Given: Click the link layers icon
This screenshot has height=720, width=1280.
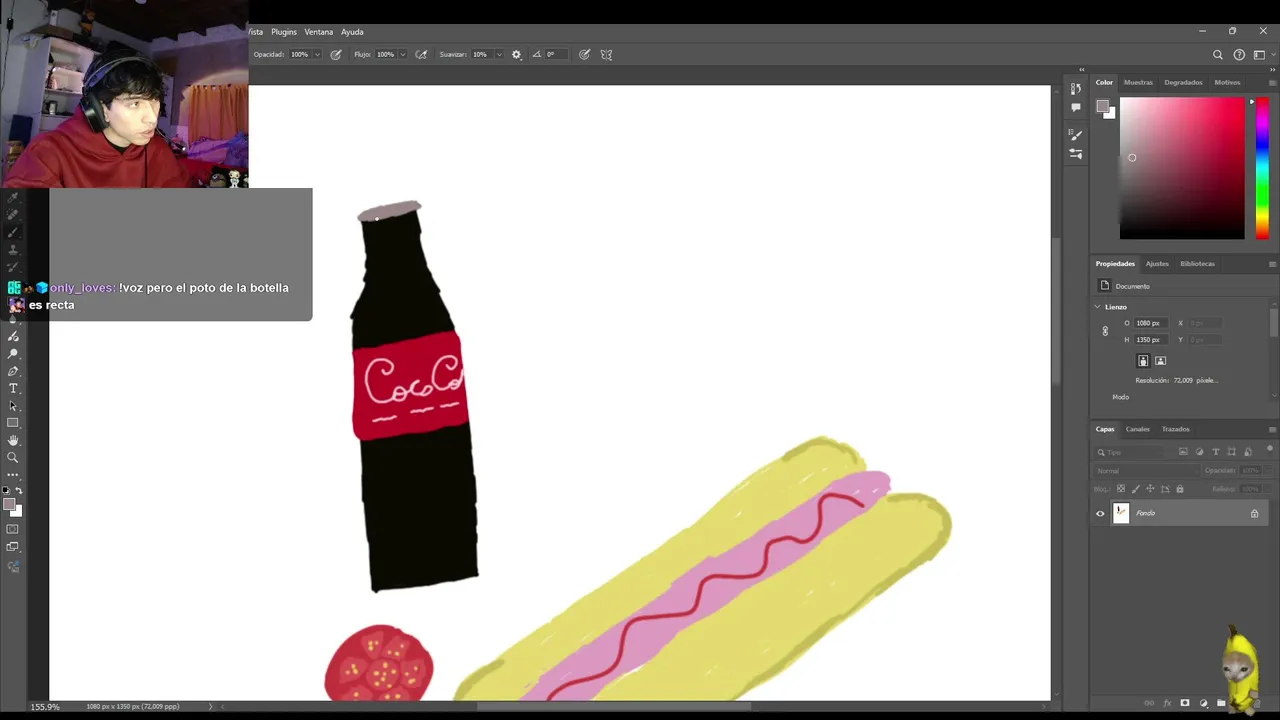Looking at the screenshot, I should point(1149,703).
